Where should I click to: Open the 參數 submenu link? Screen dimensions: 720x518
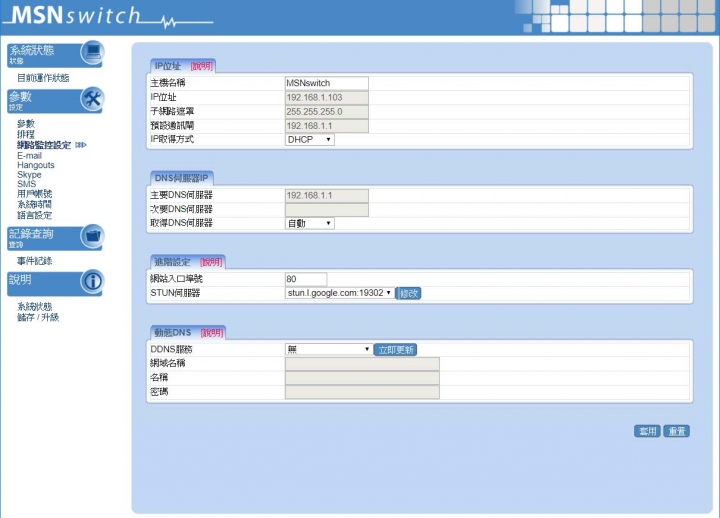pos(26,124)
